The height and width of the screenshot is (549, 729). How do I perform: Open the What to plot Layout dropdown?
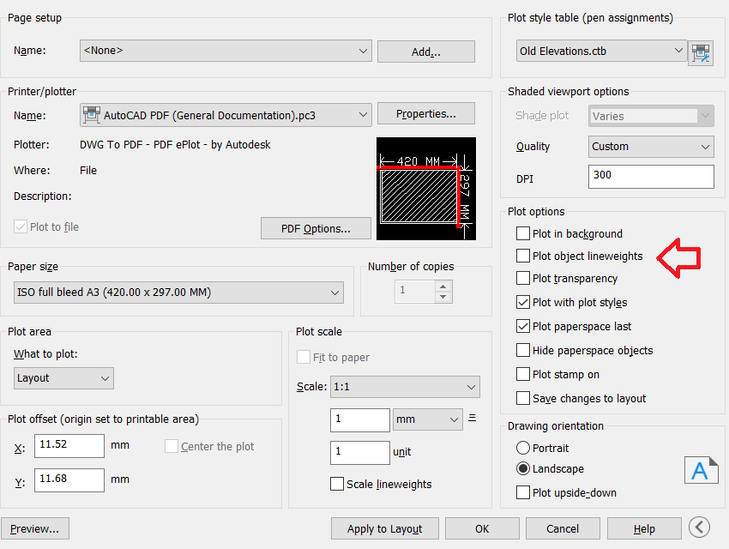click(x=64, y=378)
